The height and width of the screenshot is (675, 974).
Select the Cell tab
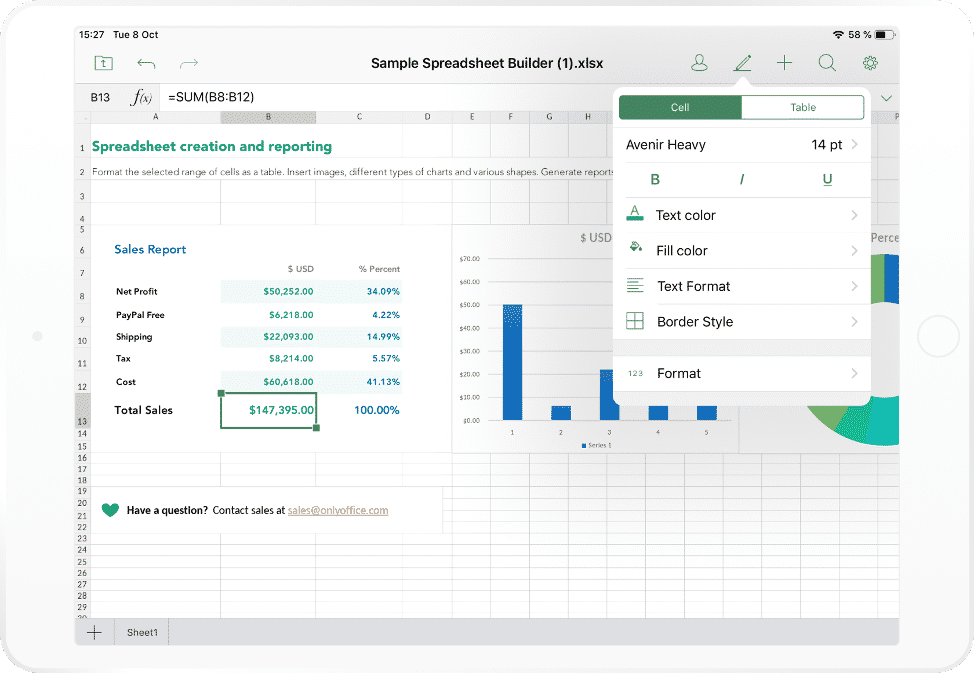pos(681,107)
